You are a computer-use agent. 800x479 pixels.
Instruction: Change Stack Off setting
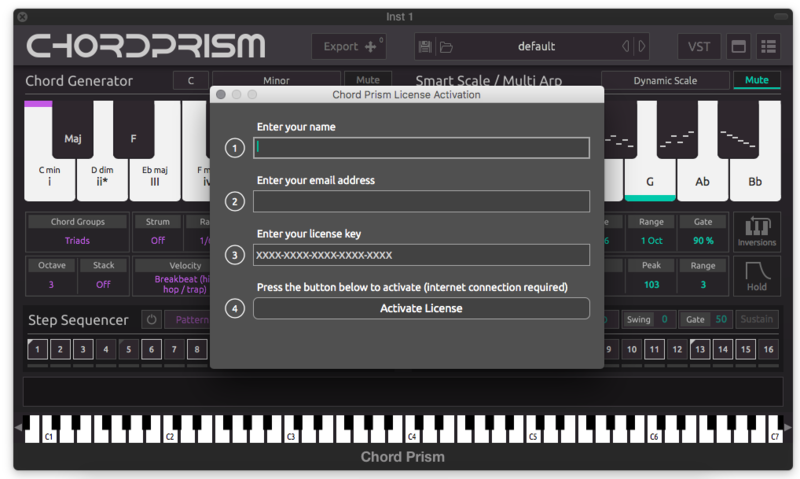tap(104, 284)
